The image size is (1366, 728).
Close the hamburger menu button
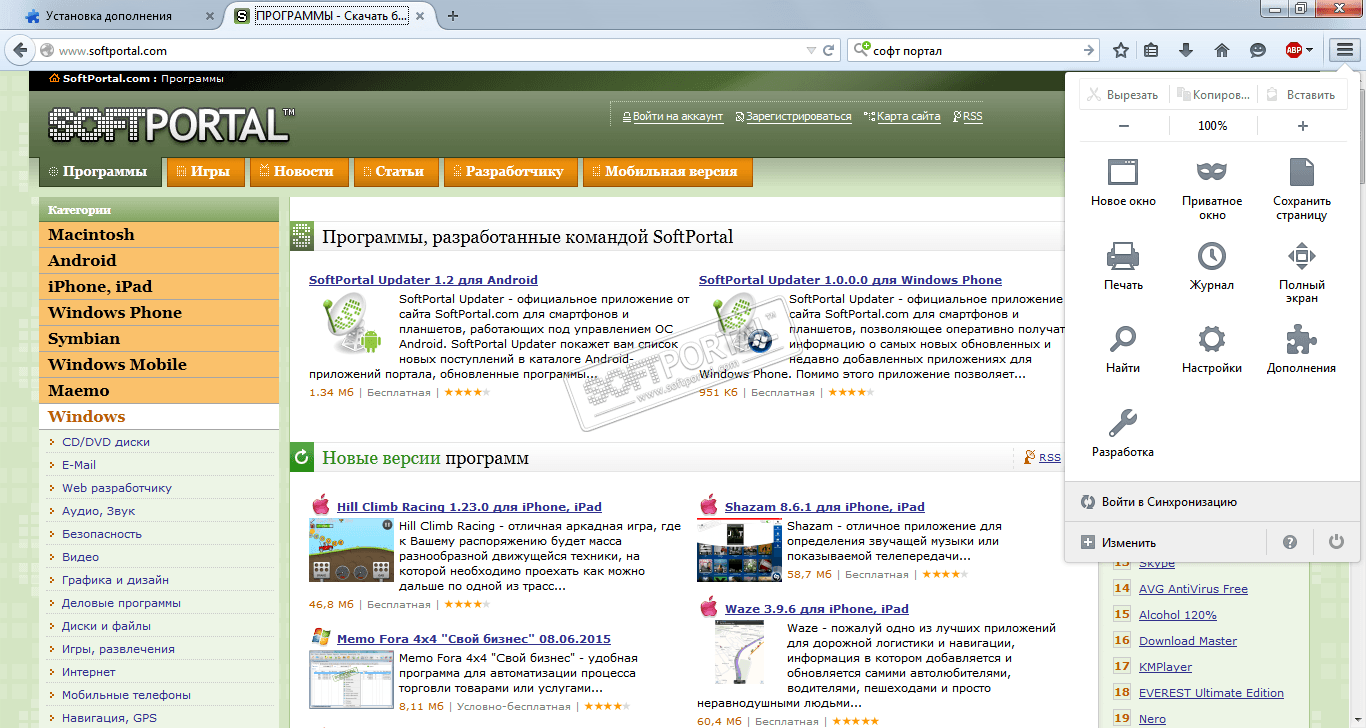(1345, 50)
